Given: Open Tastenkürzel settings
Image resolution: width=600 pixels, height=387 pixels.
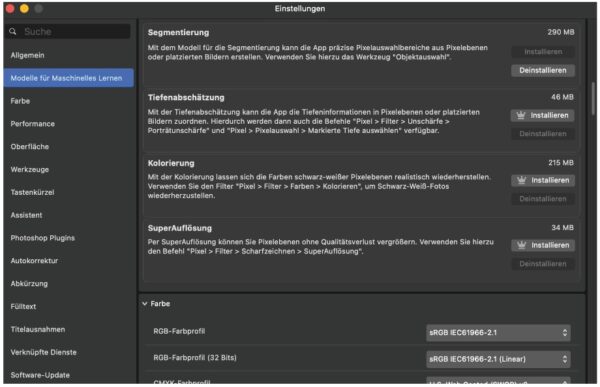Looking at the screenshot, I should tap(33, 192).
